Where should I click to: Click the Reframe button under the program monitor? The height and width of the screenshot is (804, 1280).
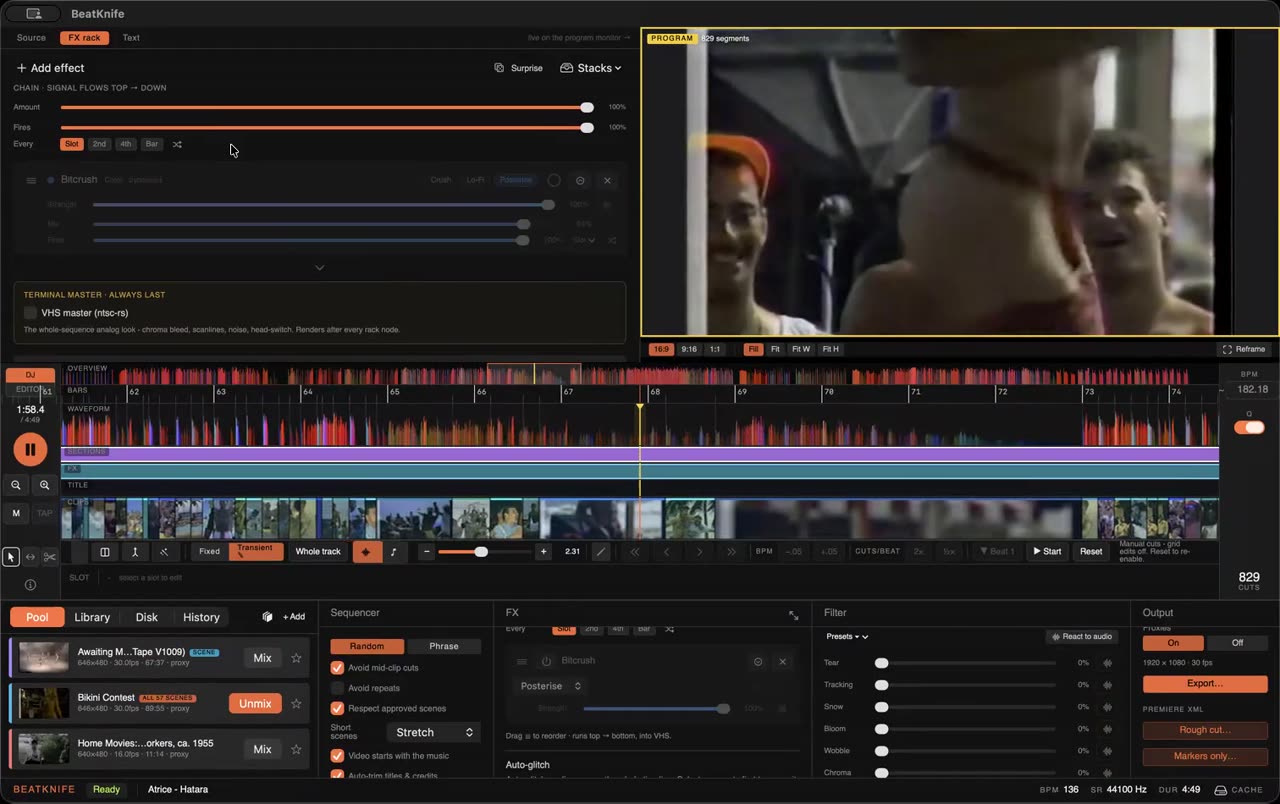pyautogui.click(x=1244, y=349)
